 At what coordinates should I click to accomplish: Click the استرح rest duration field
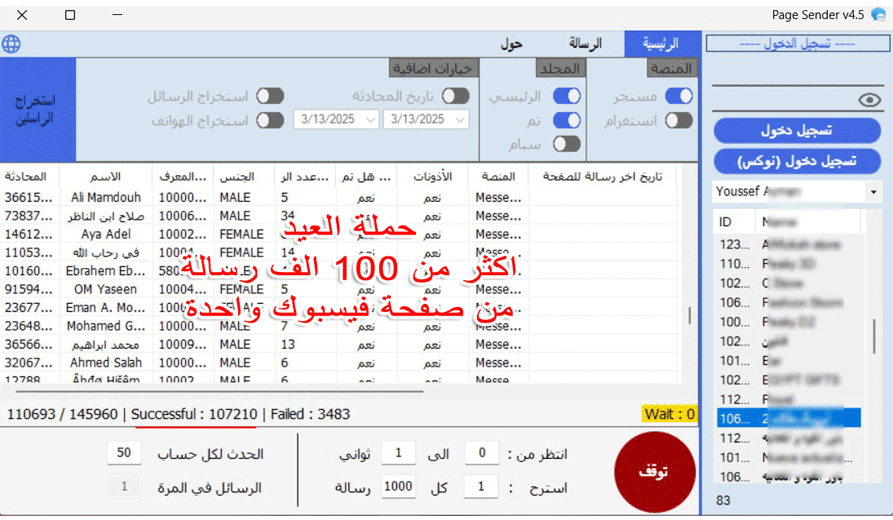click(x=482, y=487)
